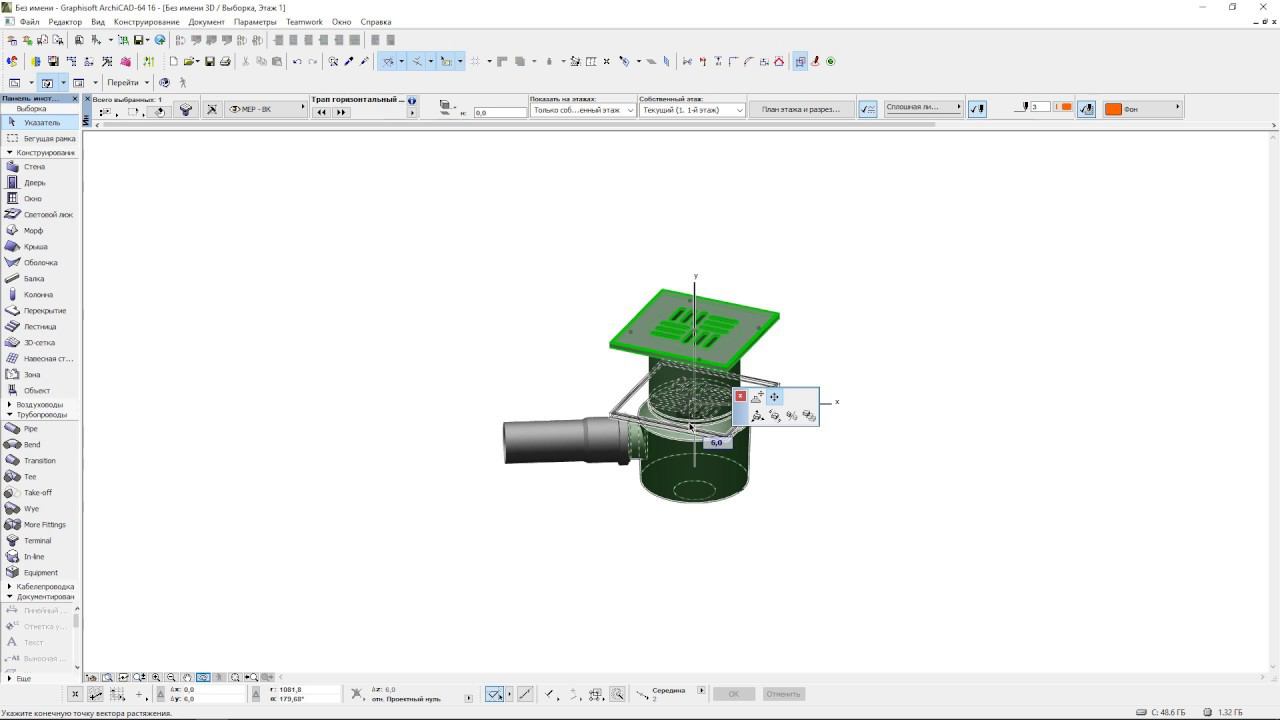Click the Undo arrow icon
This screenshot has width=1280, height=720.
click(x=297, y=62)
